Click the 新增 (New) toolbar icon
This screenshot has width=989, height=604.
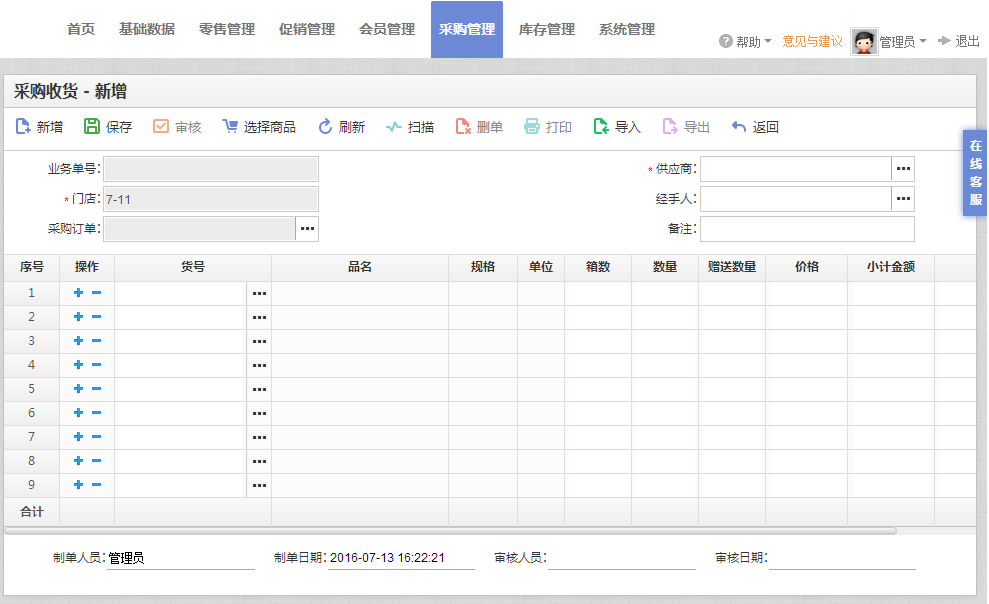coord(23,127)
